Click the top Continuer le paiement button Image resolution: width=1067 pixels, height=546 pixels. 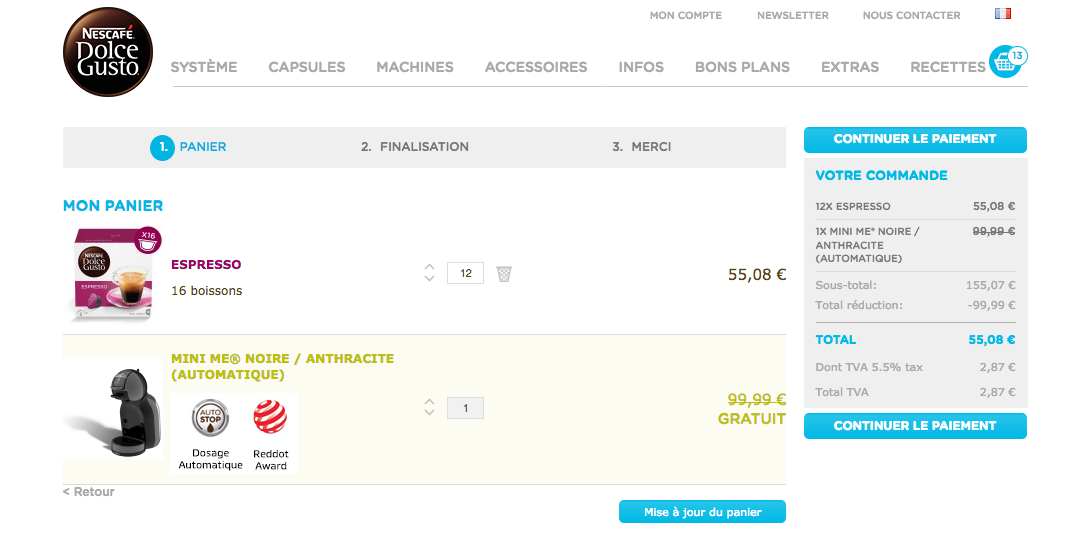coord(915,139)
